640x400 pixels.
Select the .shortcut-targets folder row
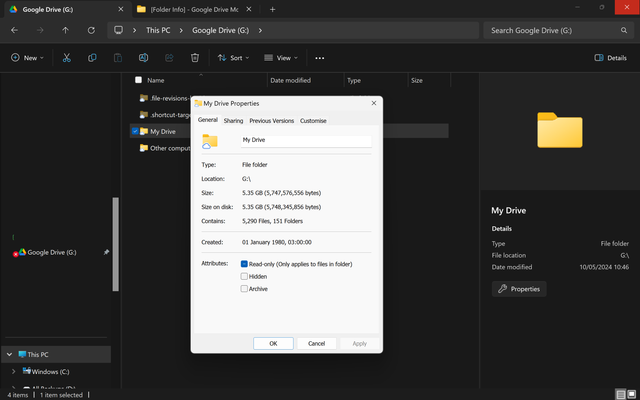165,115
